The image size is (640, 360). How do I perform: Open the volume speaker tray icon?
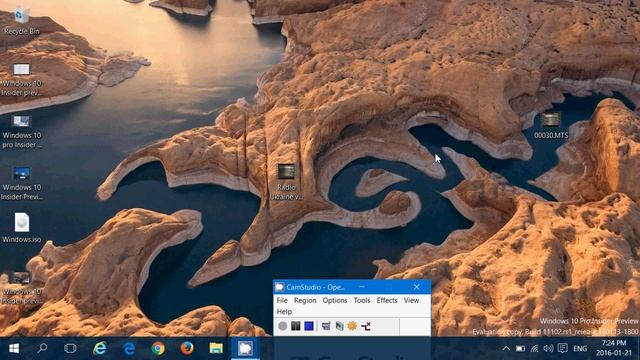(548, 348)
